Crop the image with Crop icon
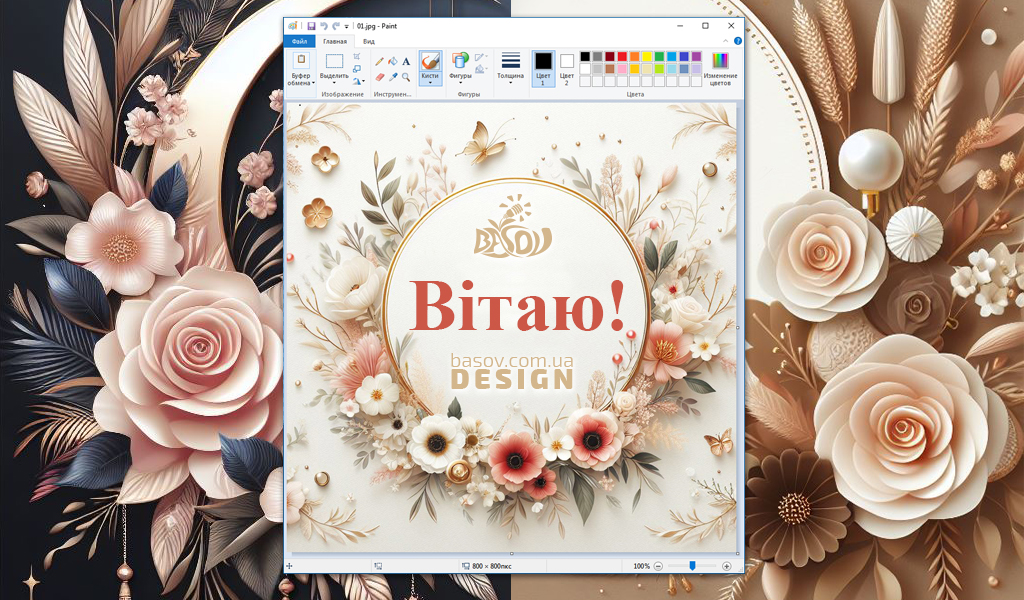 pos(357,56)
